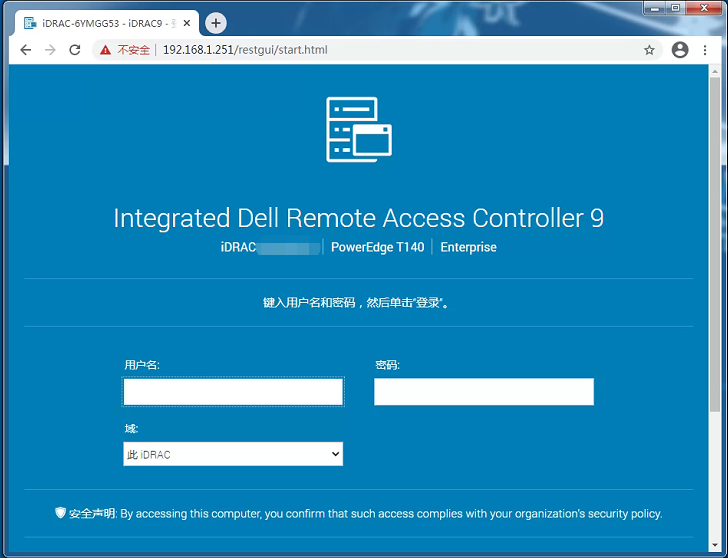
Task: Select the iDRAC-6YMGG53 browser tab
Action: click(x=107, y=23)
